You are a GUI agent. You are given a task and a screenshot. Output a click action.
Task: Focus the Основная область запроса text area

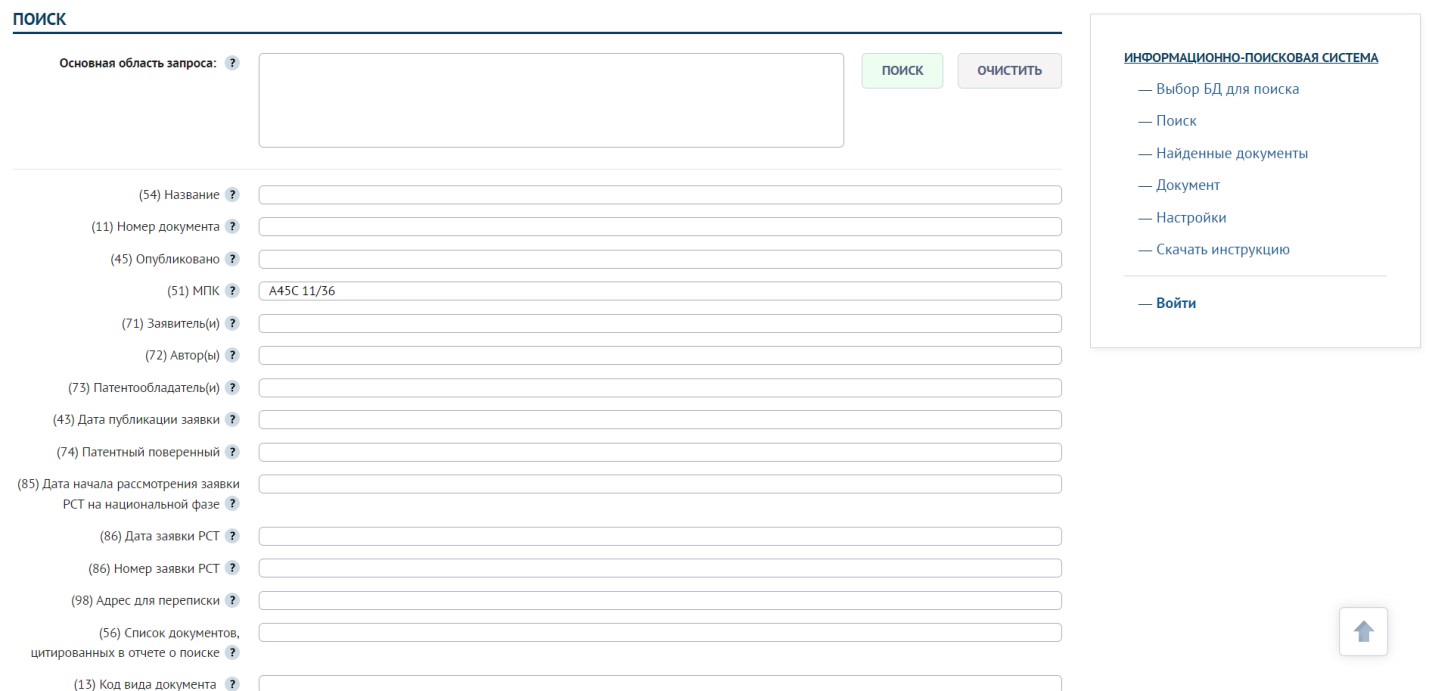pyautogui.click(x=551, y=100)
